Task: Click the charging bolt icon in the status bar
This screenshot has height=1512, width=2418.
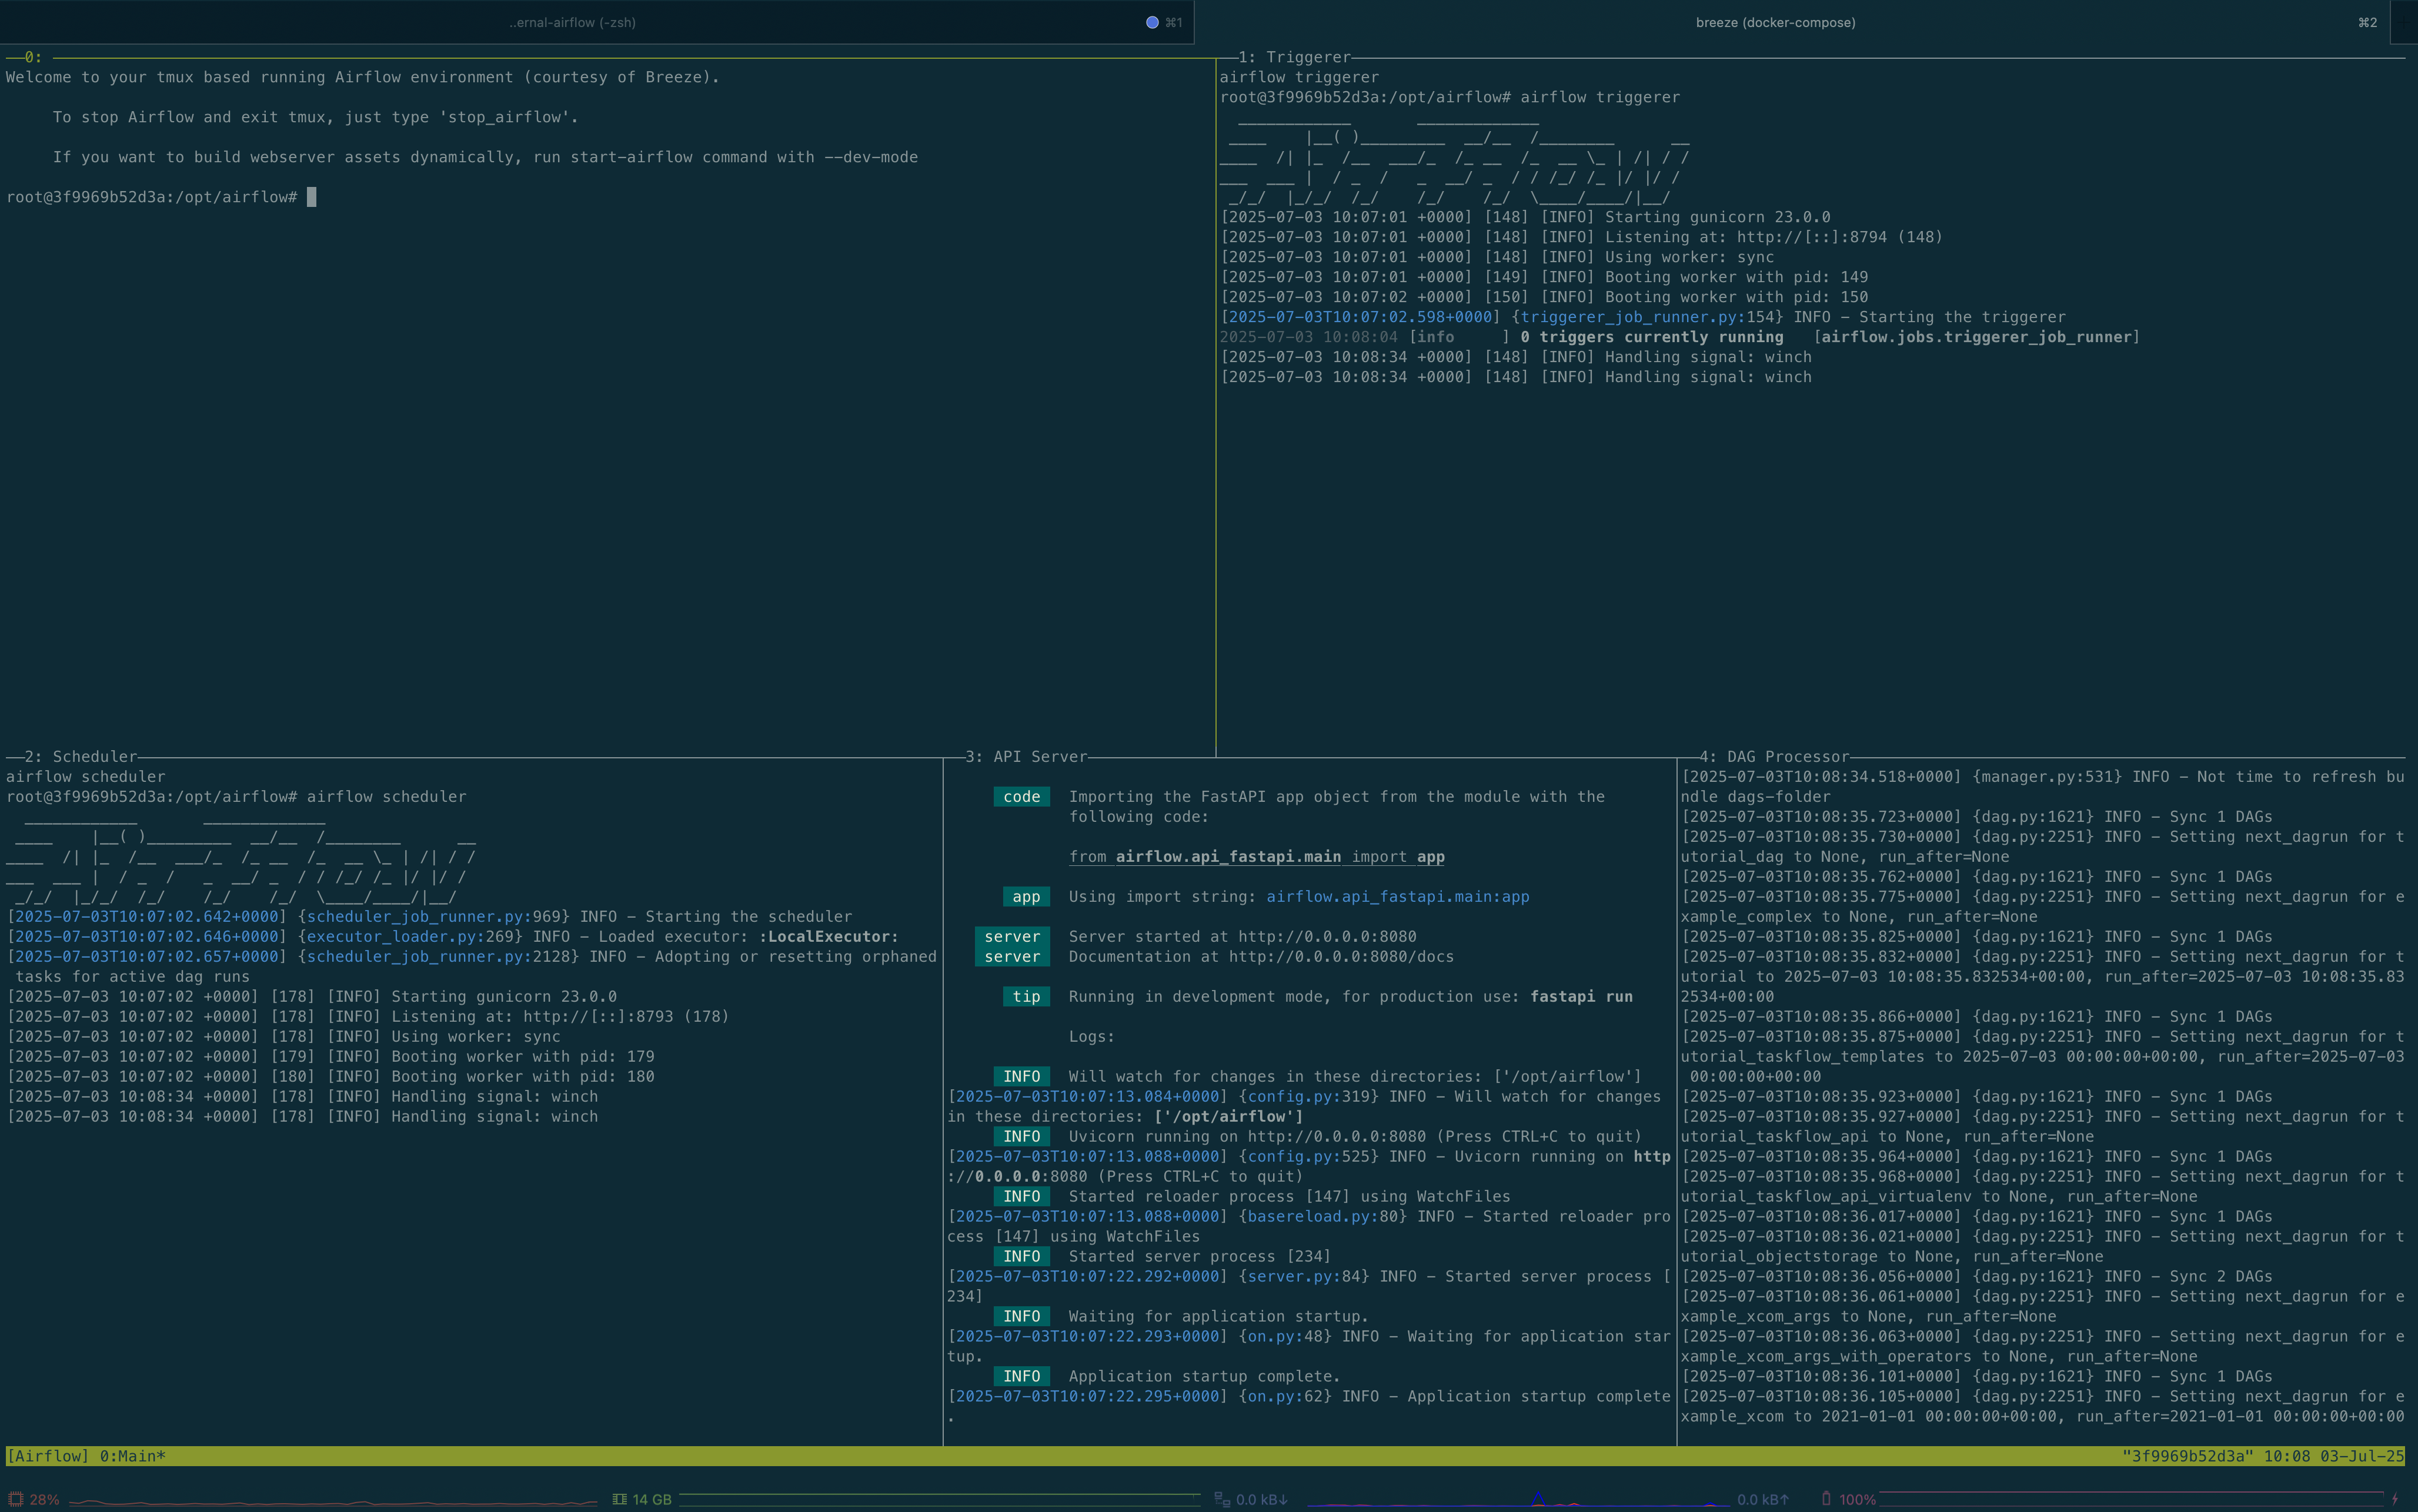Action: pyautogui.click(x=2395, y=1499)
